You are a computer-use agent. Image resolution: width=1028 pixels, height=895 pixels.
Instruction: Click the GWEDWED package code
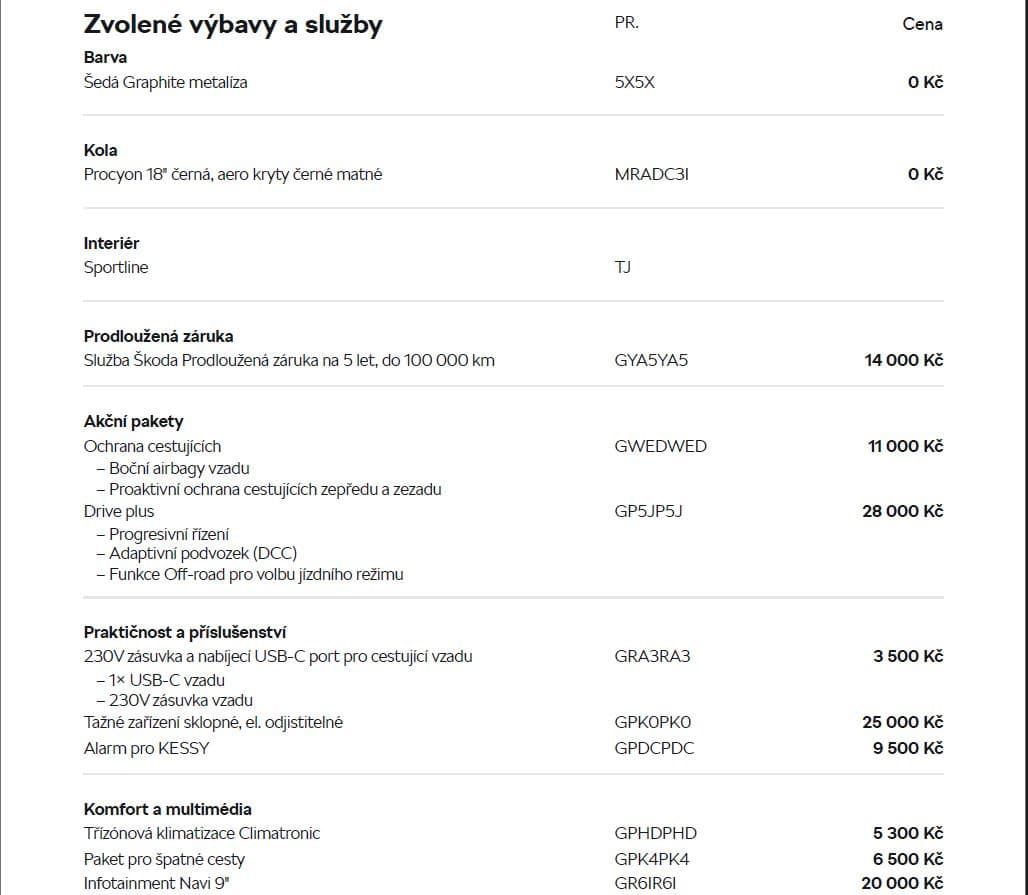(660, 447)
